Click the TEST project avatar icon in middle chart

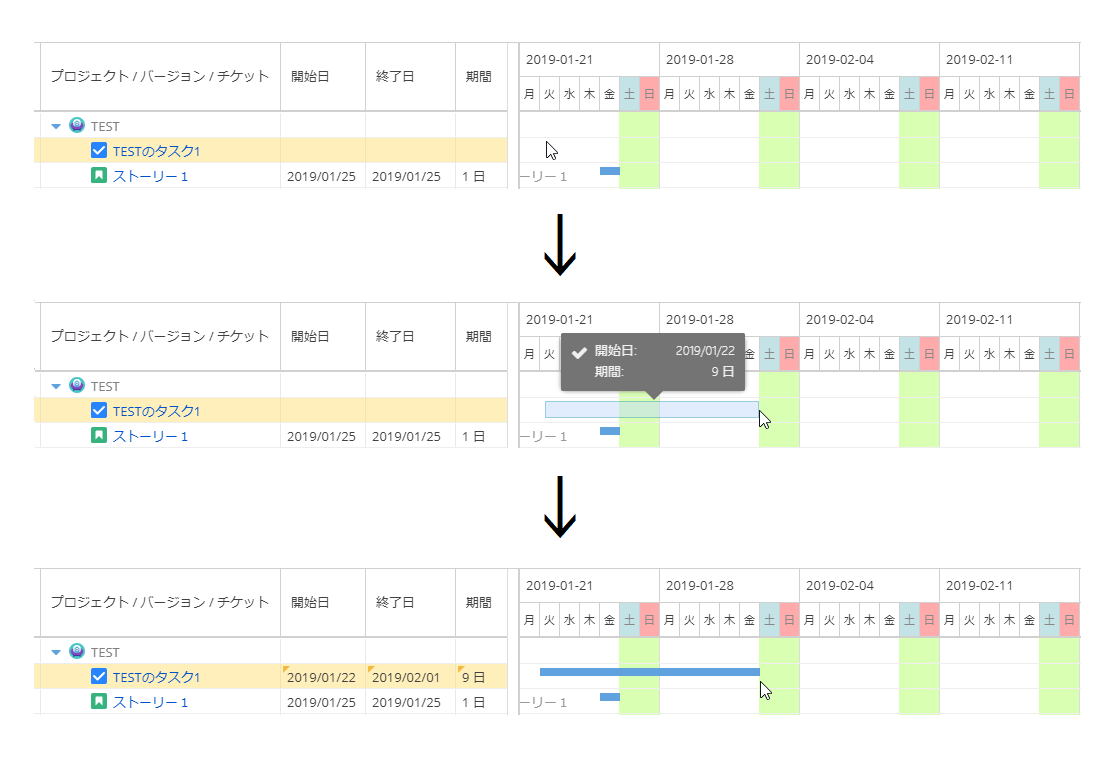77,385
